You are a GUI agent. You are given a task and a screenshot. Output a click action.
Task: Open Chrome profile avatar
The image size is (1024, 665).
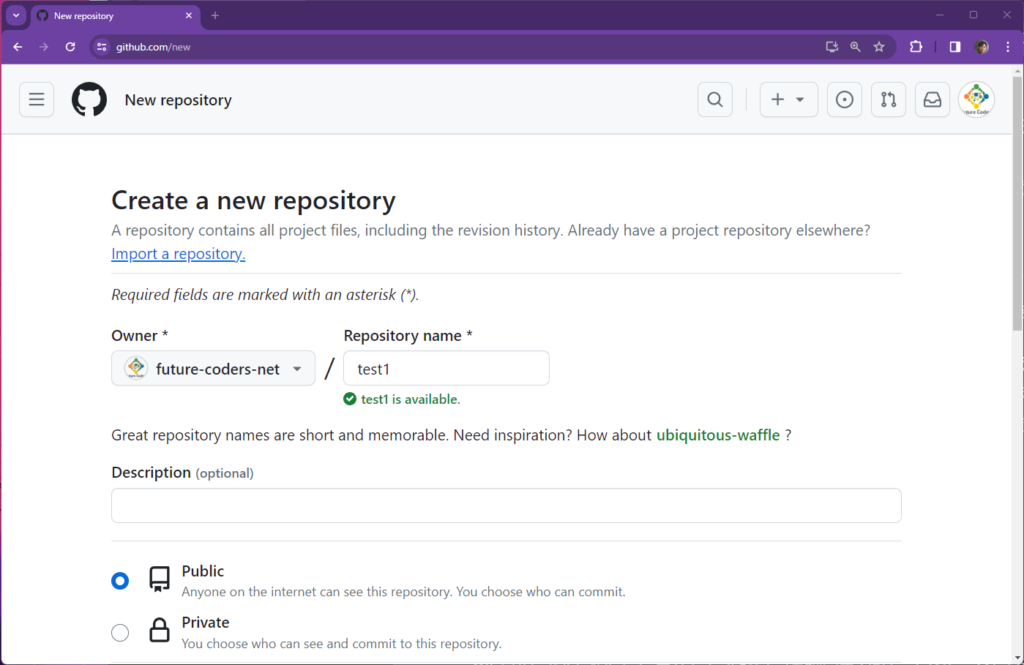coord(981,47)
